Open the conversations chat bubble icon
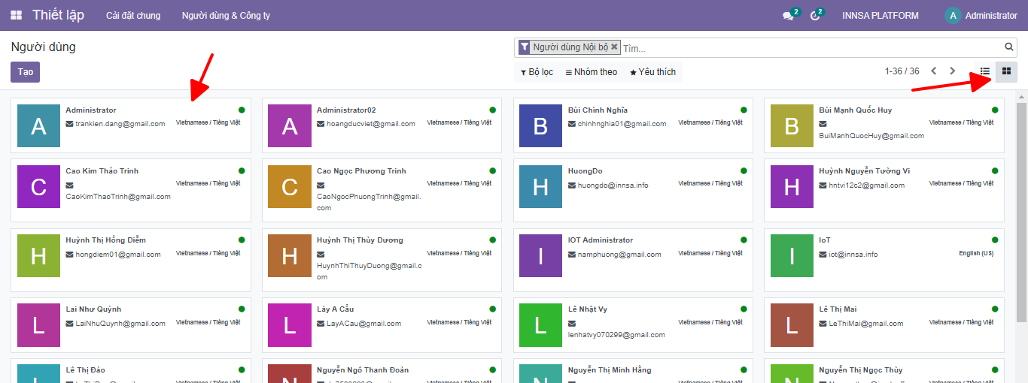Screen dimensions: 1028x383 click(x=788, y=16)
